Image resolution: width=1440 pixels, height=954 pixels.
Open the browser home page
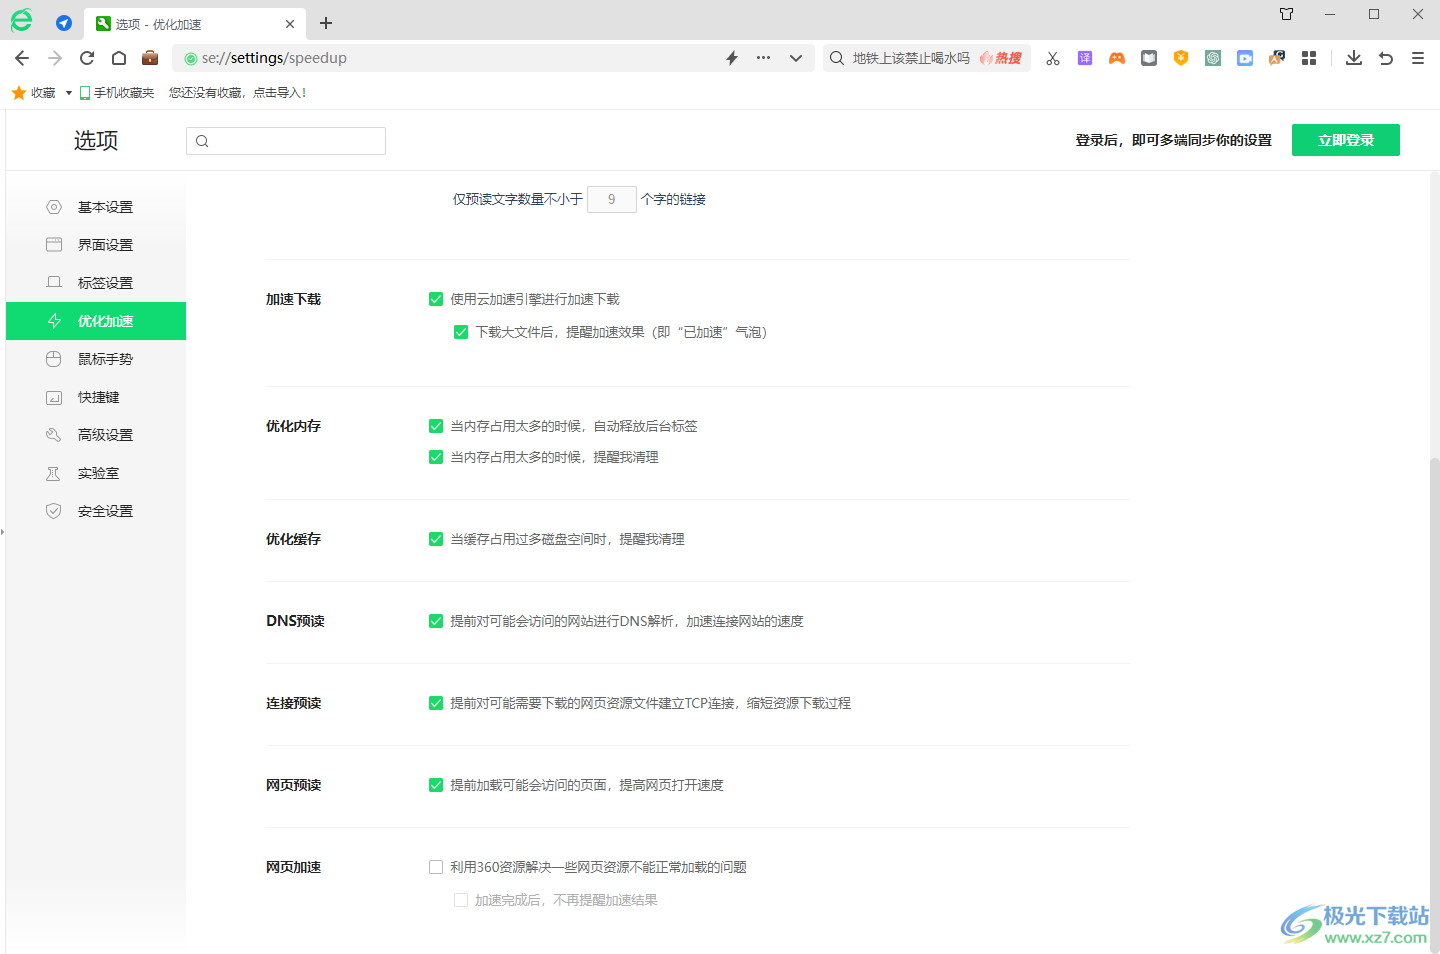point(119,58)
